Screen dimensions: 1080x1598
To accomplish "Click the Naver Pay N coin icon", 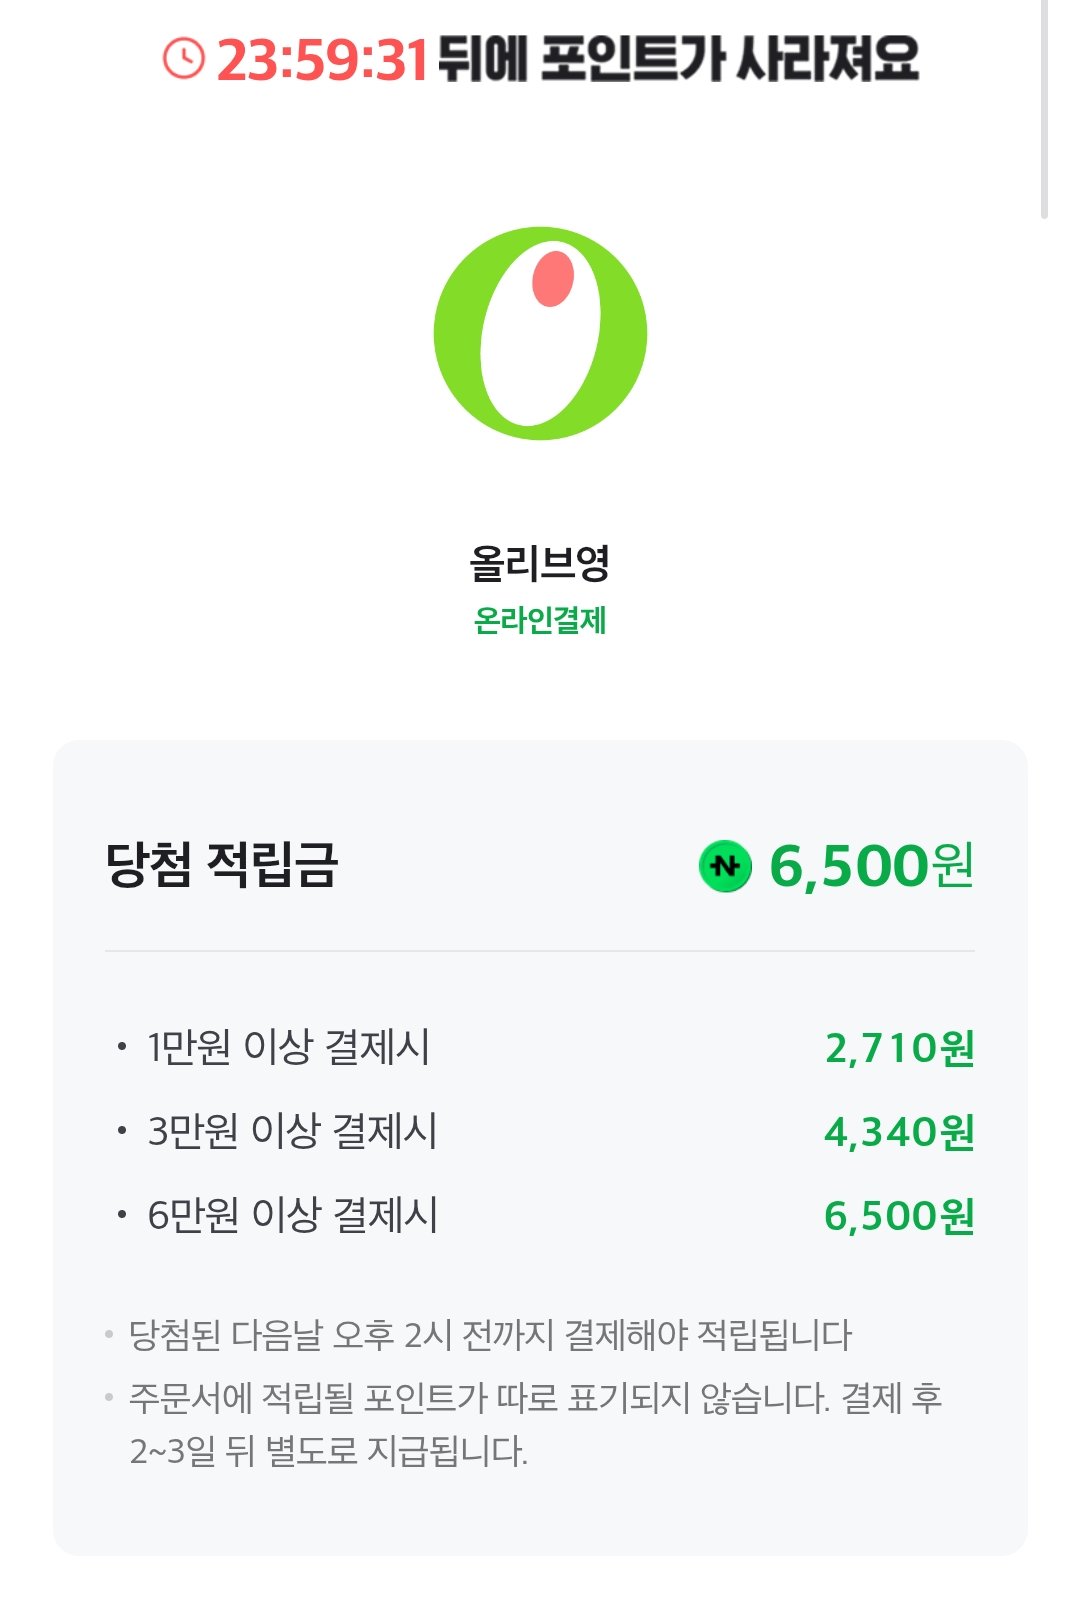I will click(x=725, y=866).
